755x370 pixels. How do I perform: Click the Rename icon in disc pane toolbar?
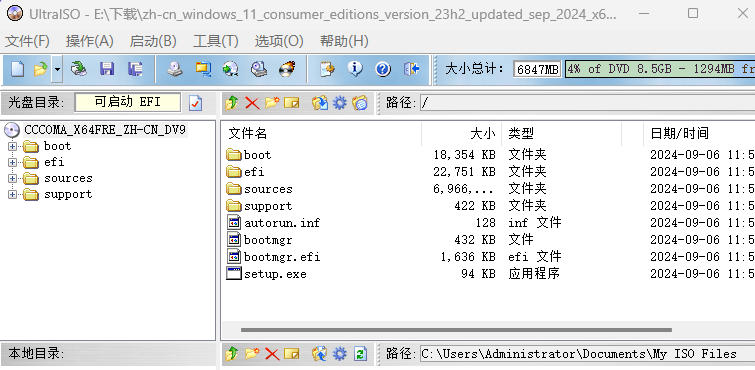point(292,103)
